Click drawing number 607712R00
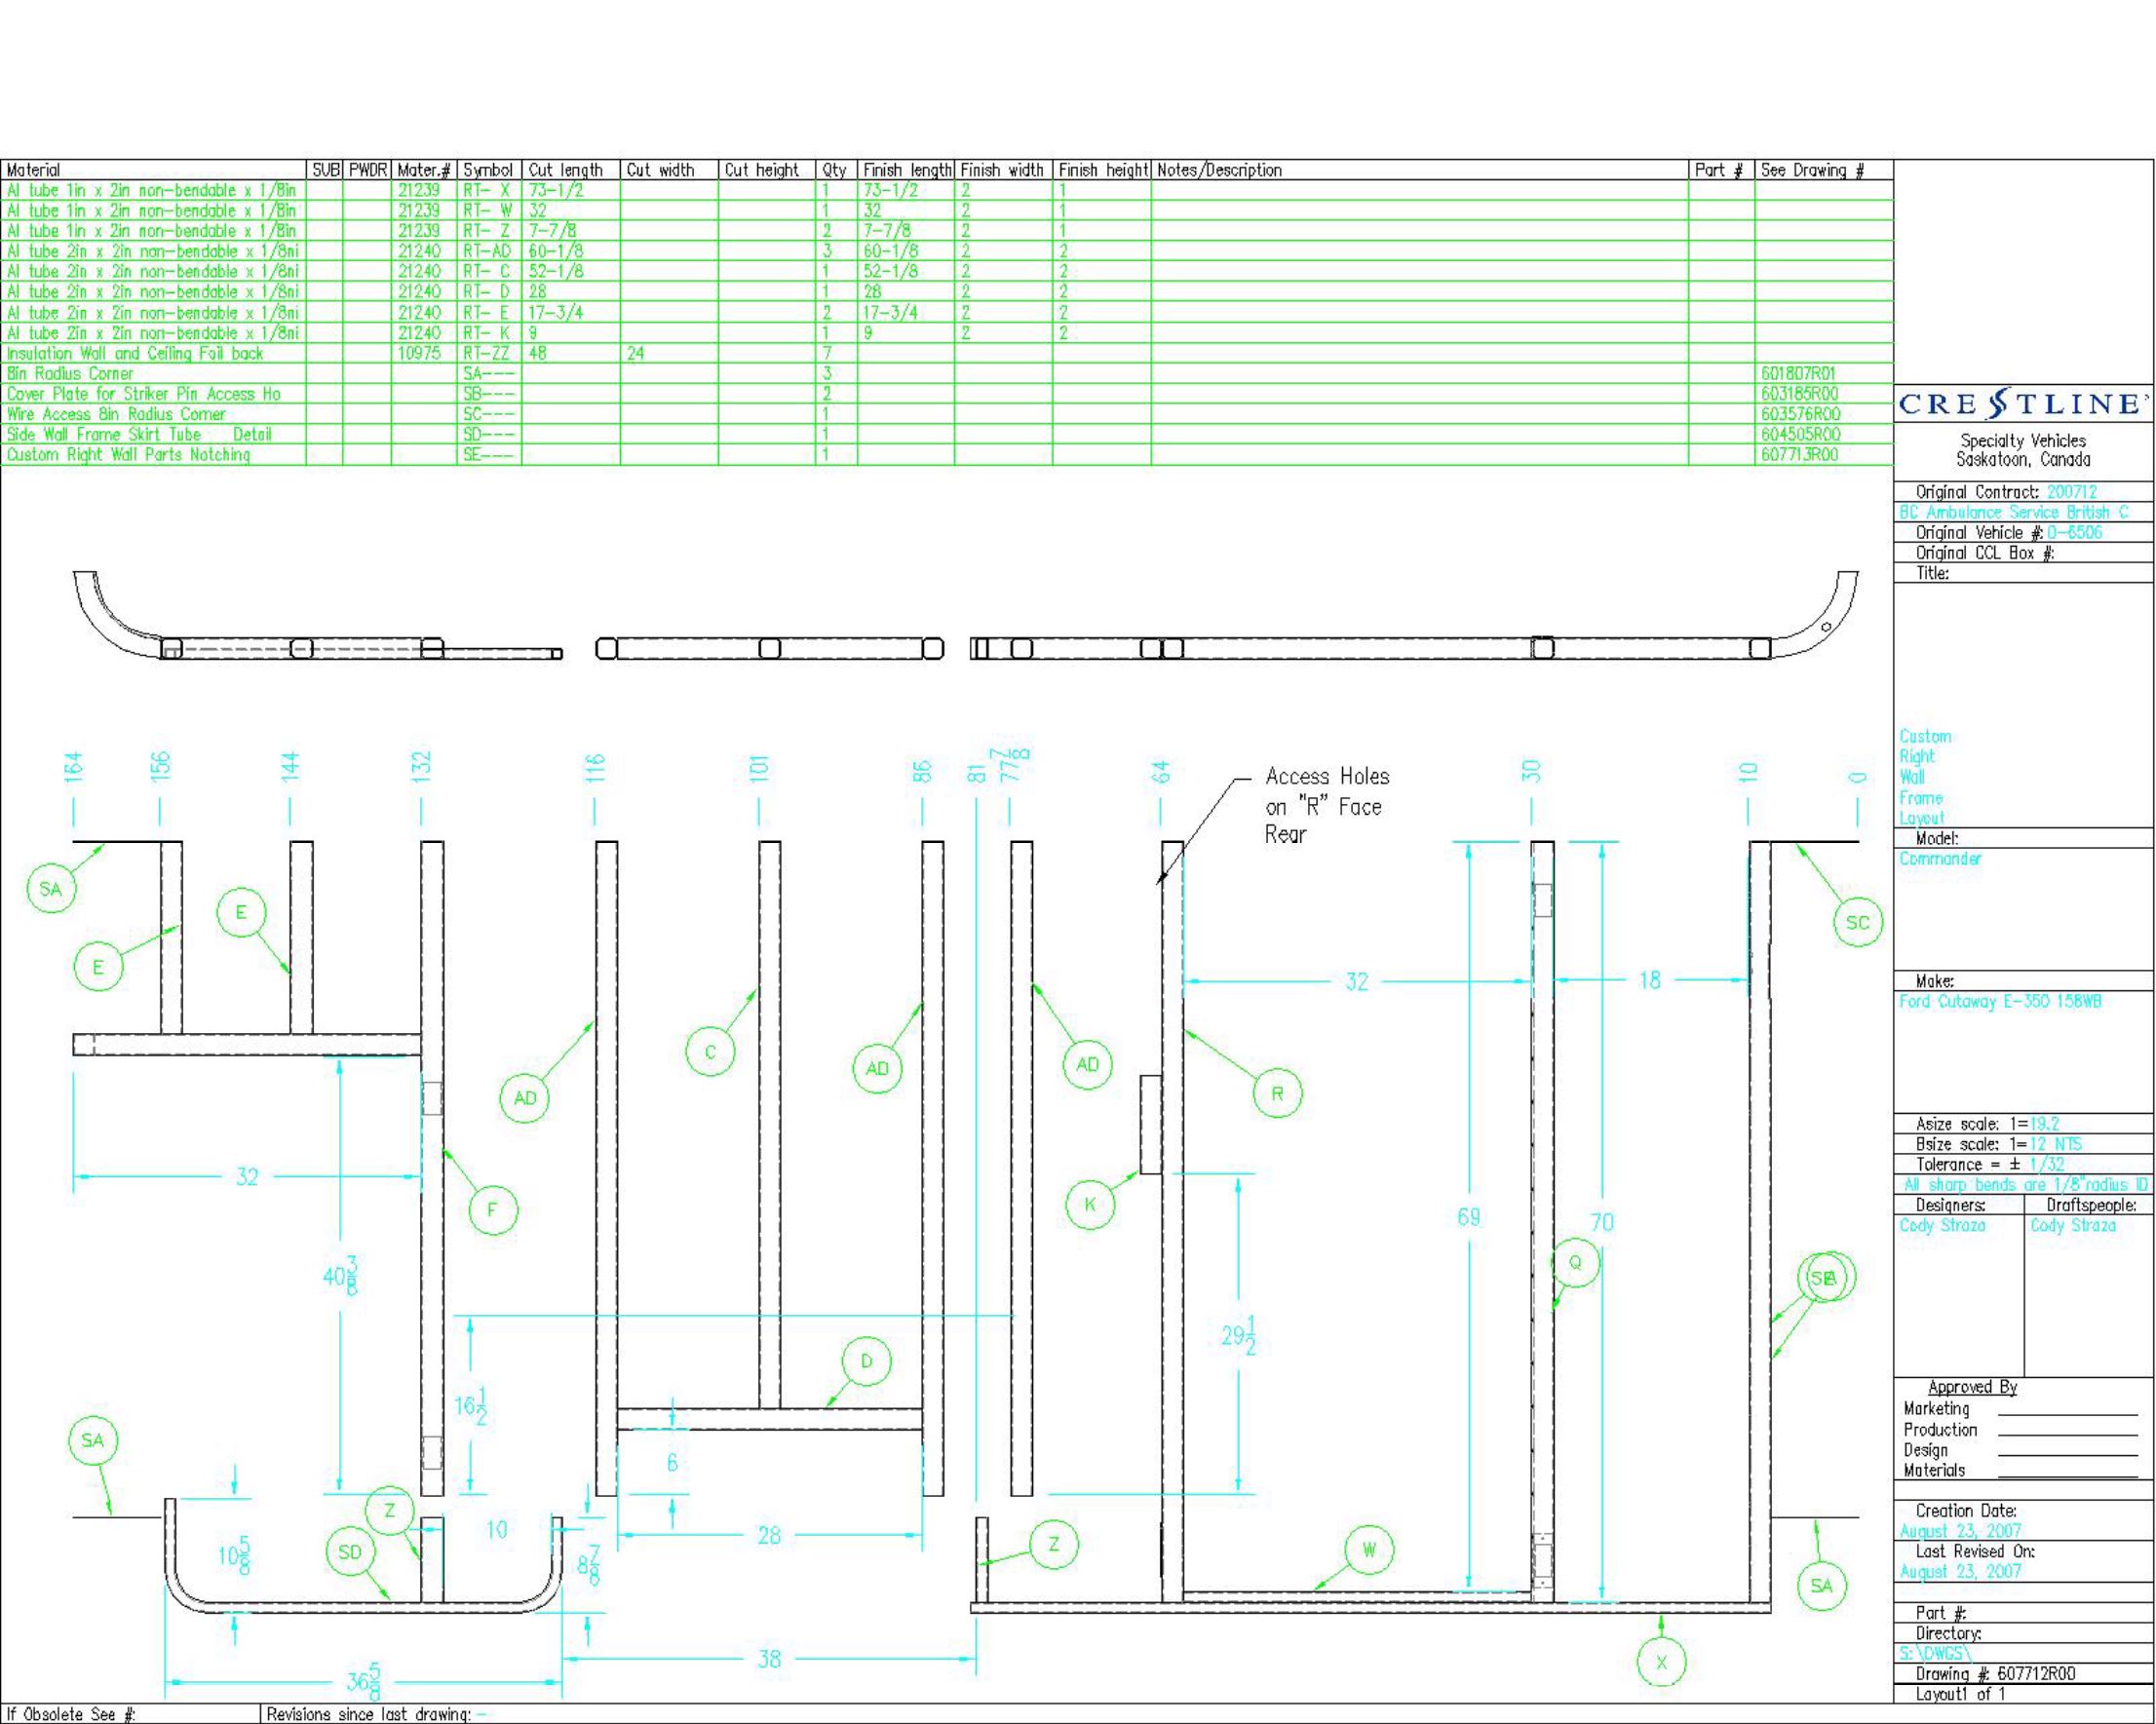Viewport: 2156px width, 1724px height. pyautogui.click(x=2036, y=1674)
